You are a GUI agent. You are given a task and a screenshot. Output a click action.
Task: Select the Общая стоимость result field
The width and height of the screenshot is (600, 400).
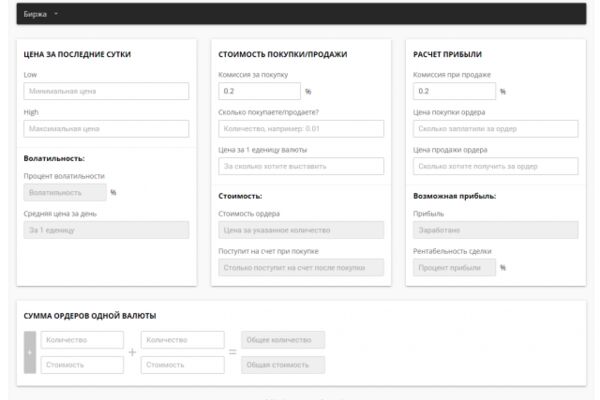point(283,365)
